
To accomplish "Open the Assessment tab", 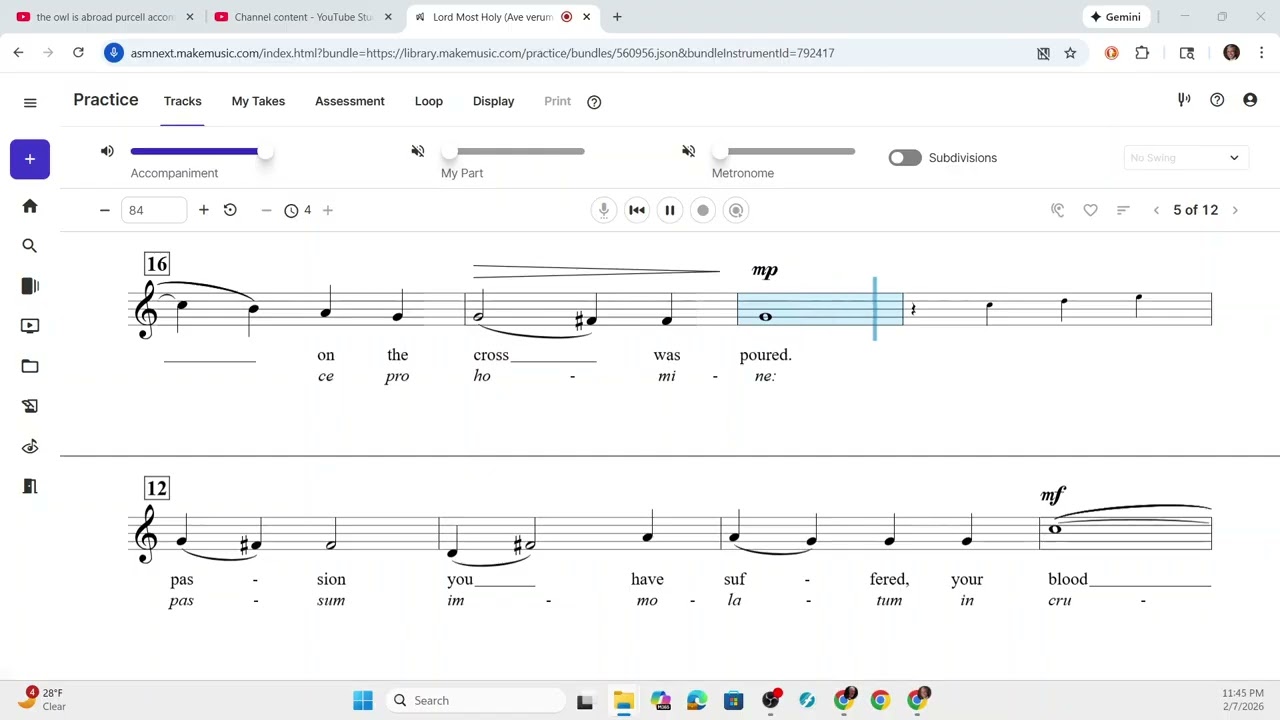I will click(350, 101).
